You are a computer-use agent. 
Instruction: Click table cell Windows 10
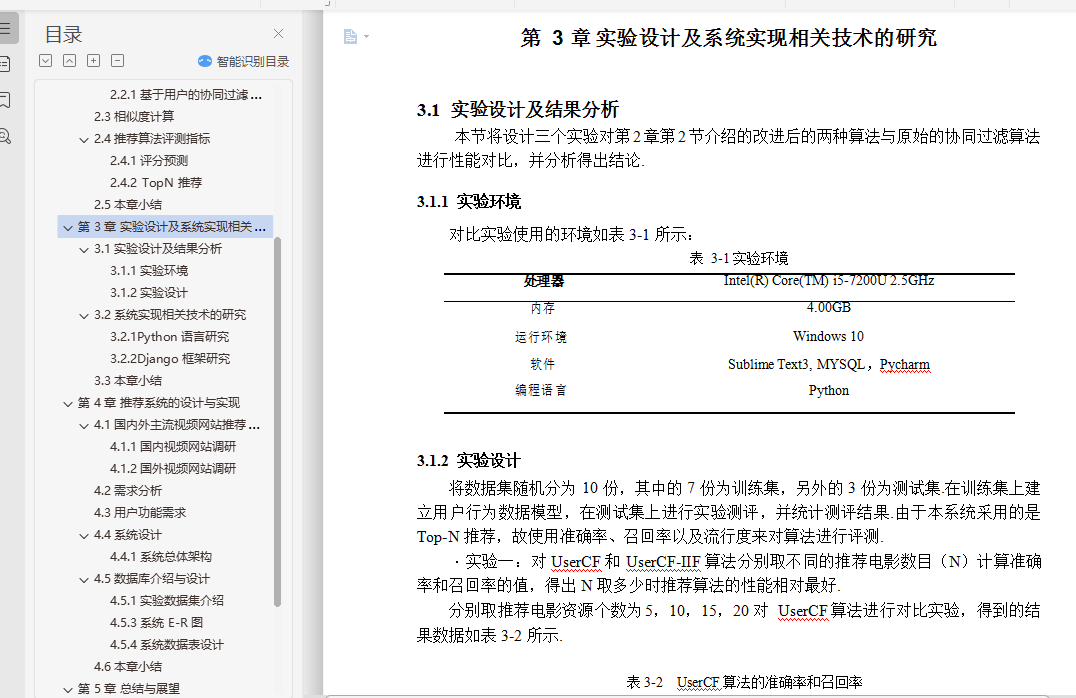(x=828, y=336)
